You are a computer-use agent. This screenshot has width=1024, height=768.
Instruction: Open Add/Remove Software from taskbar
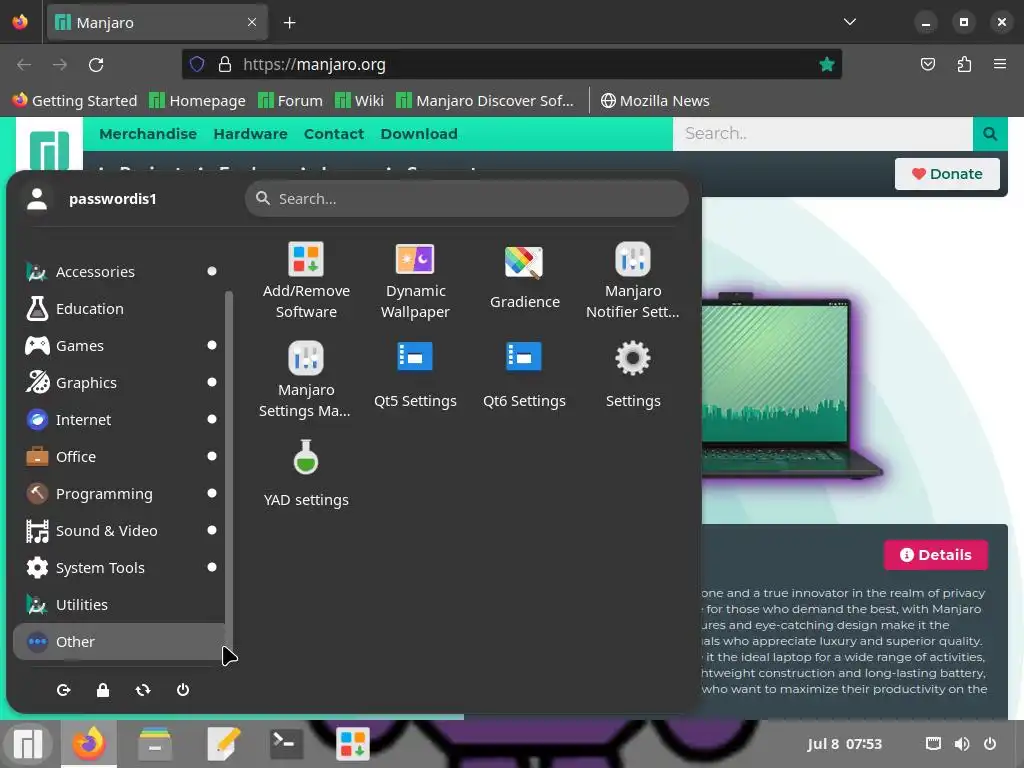pos(353,743)
